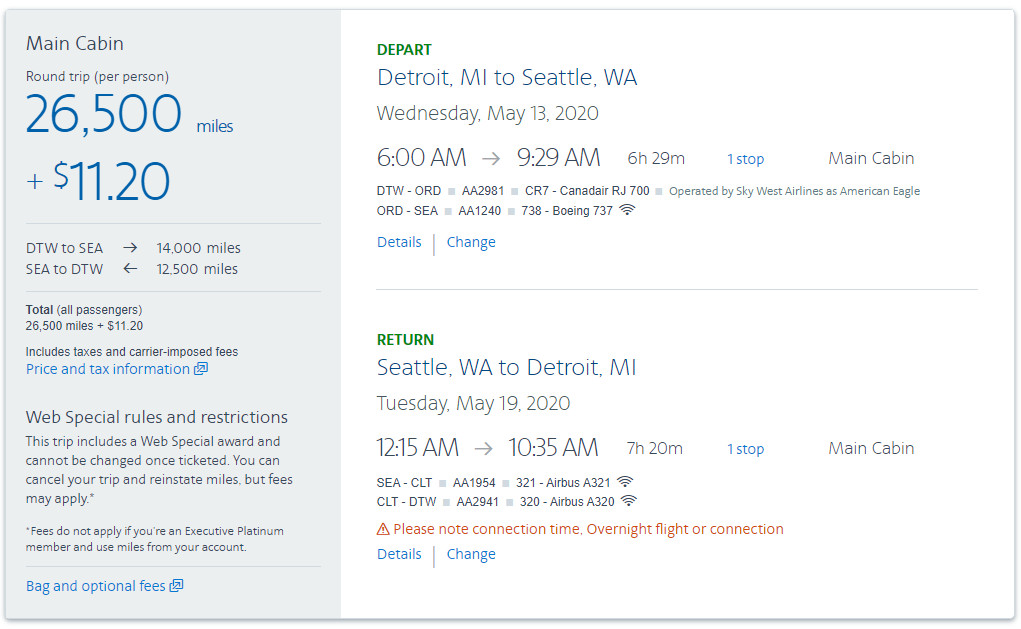Click the overnight flight connection warning text
This screenshot has width=1021, height=629.
point(588,529)
